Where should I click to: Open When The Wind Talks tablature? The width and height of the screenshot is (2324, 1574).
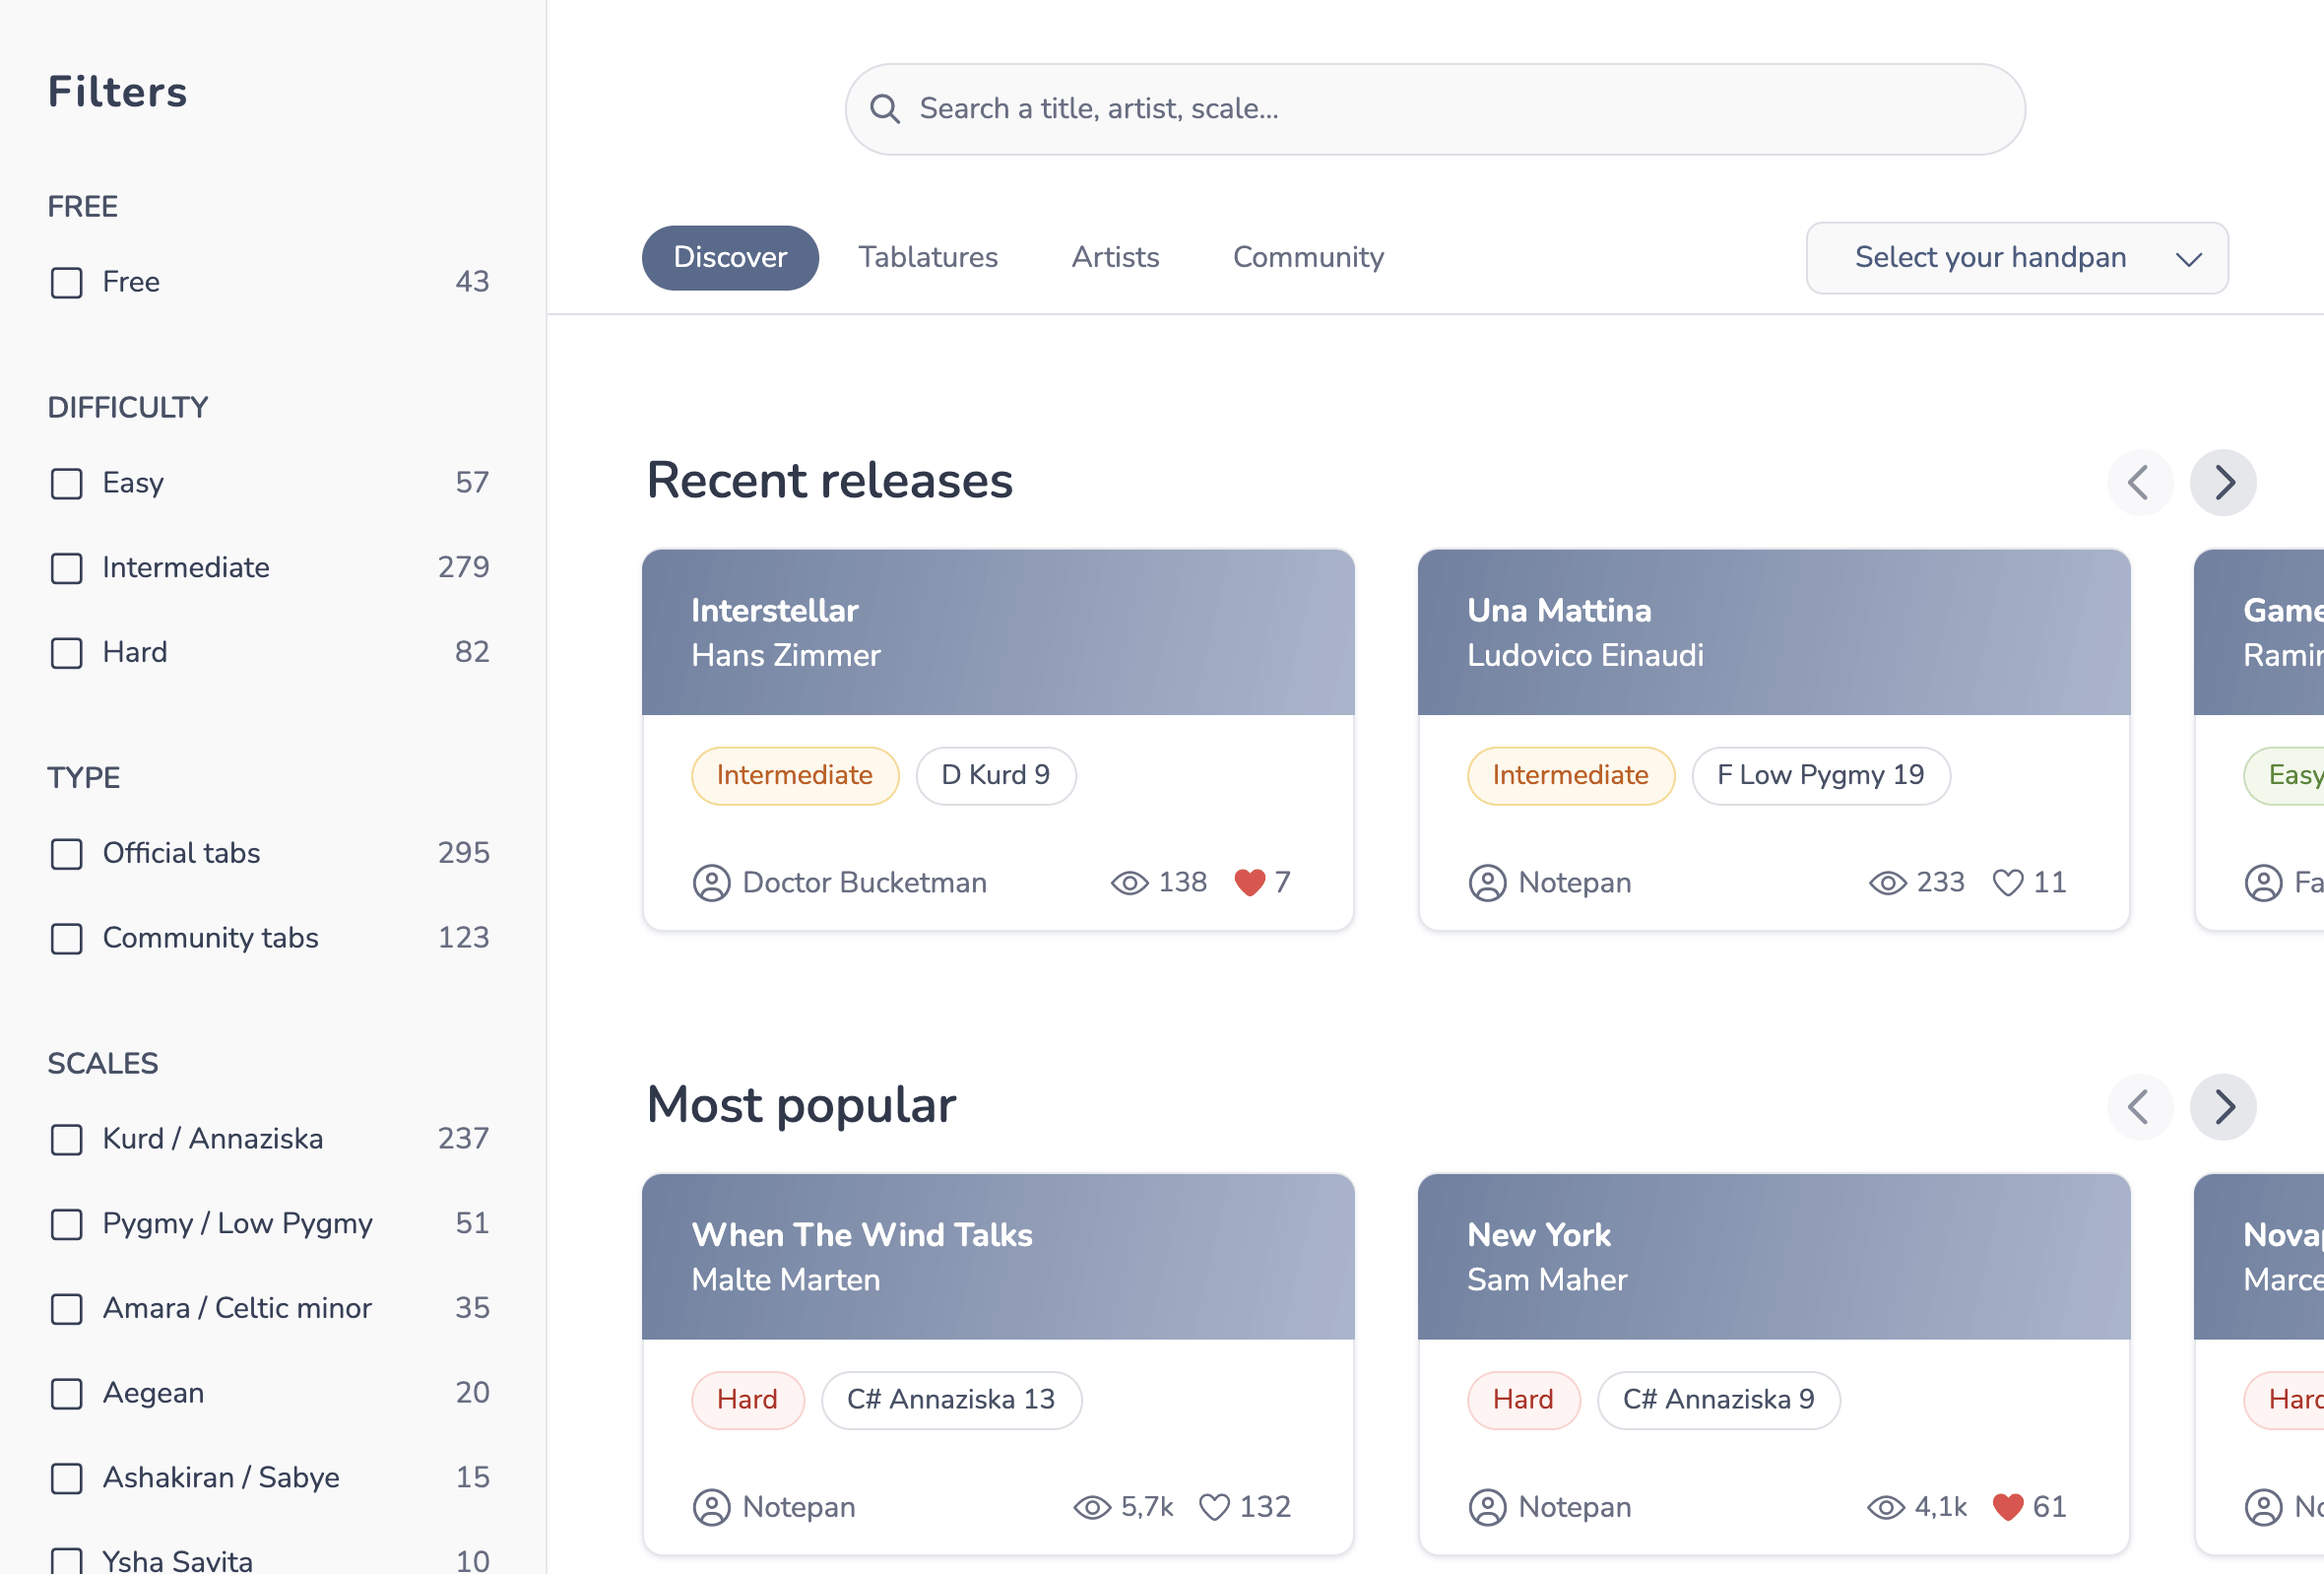pos(862,1235)
